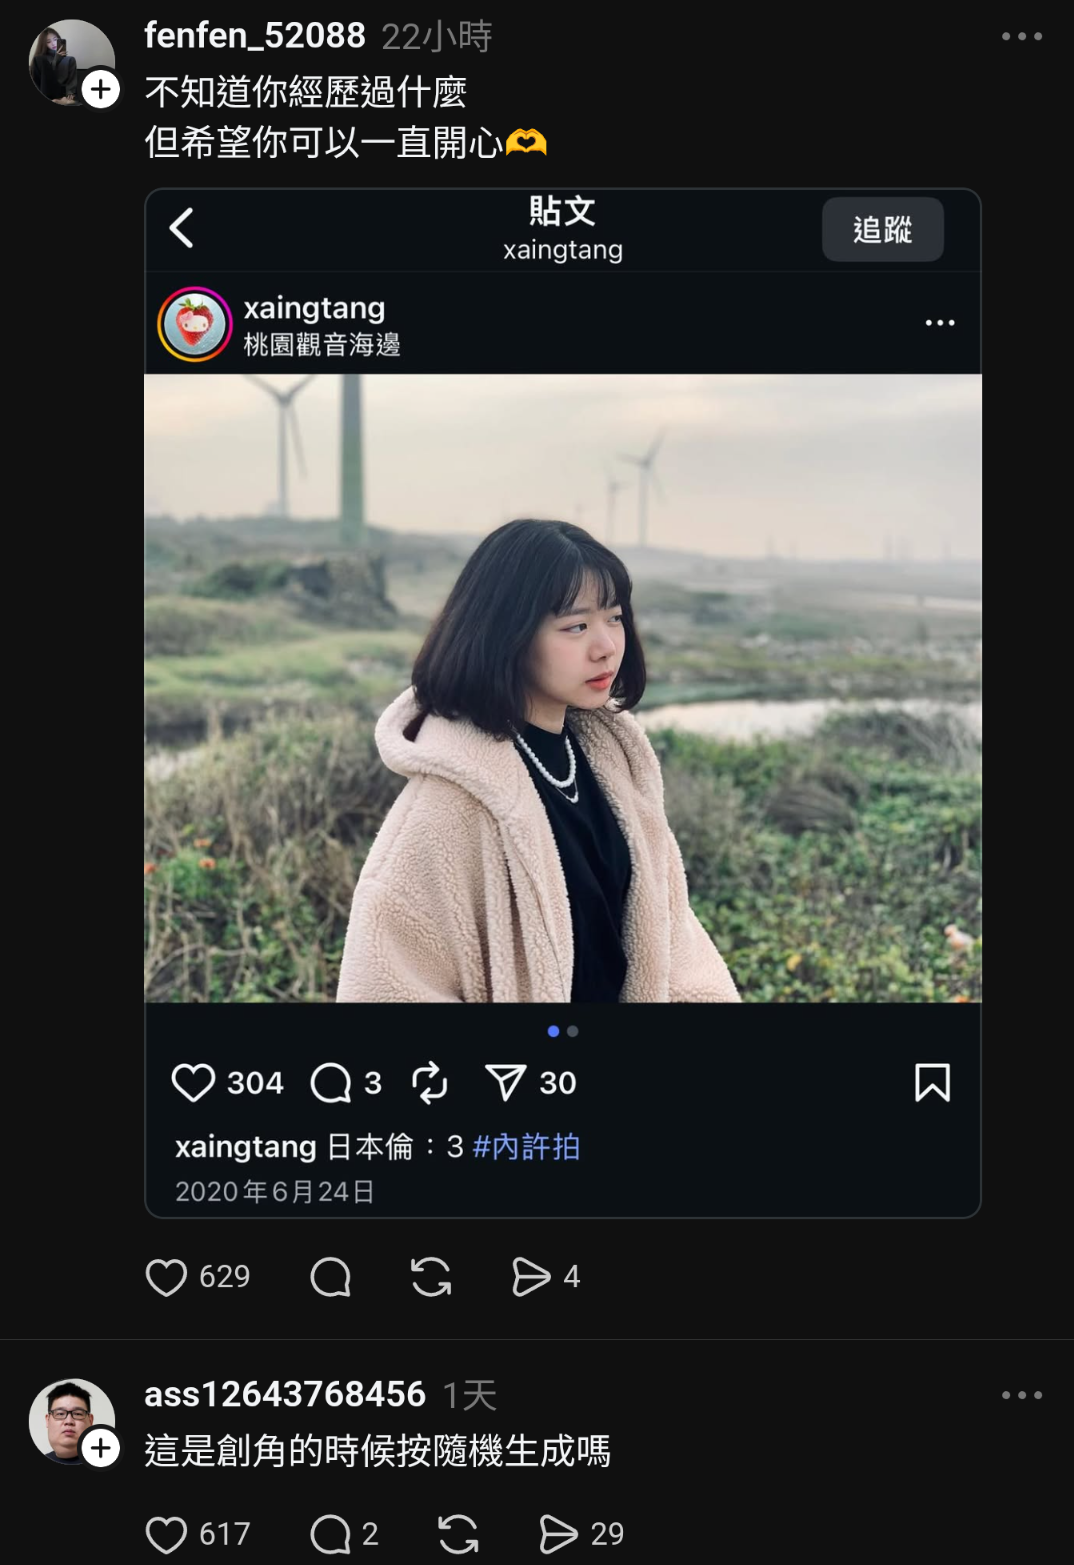The height and width of the screenshot is (1565, 1074).
Task: Repost the fenfen_52088 thread
Action: pyautogui.click(x=431, y=1277)
